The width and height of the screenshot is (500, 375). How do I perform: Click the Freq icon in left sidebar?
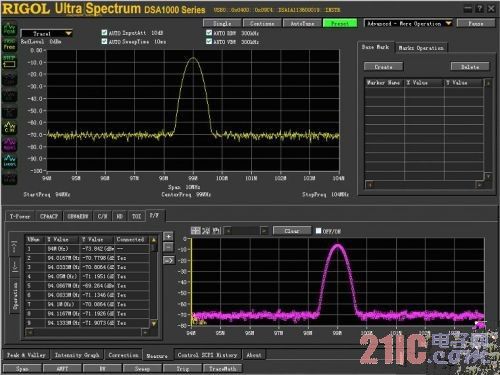(x=9, y=45)
